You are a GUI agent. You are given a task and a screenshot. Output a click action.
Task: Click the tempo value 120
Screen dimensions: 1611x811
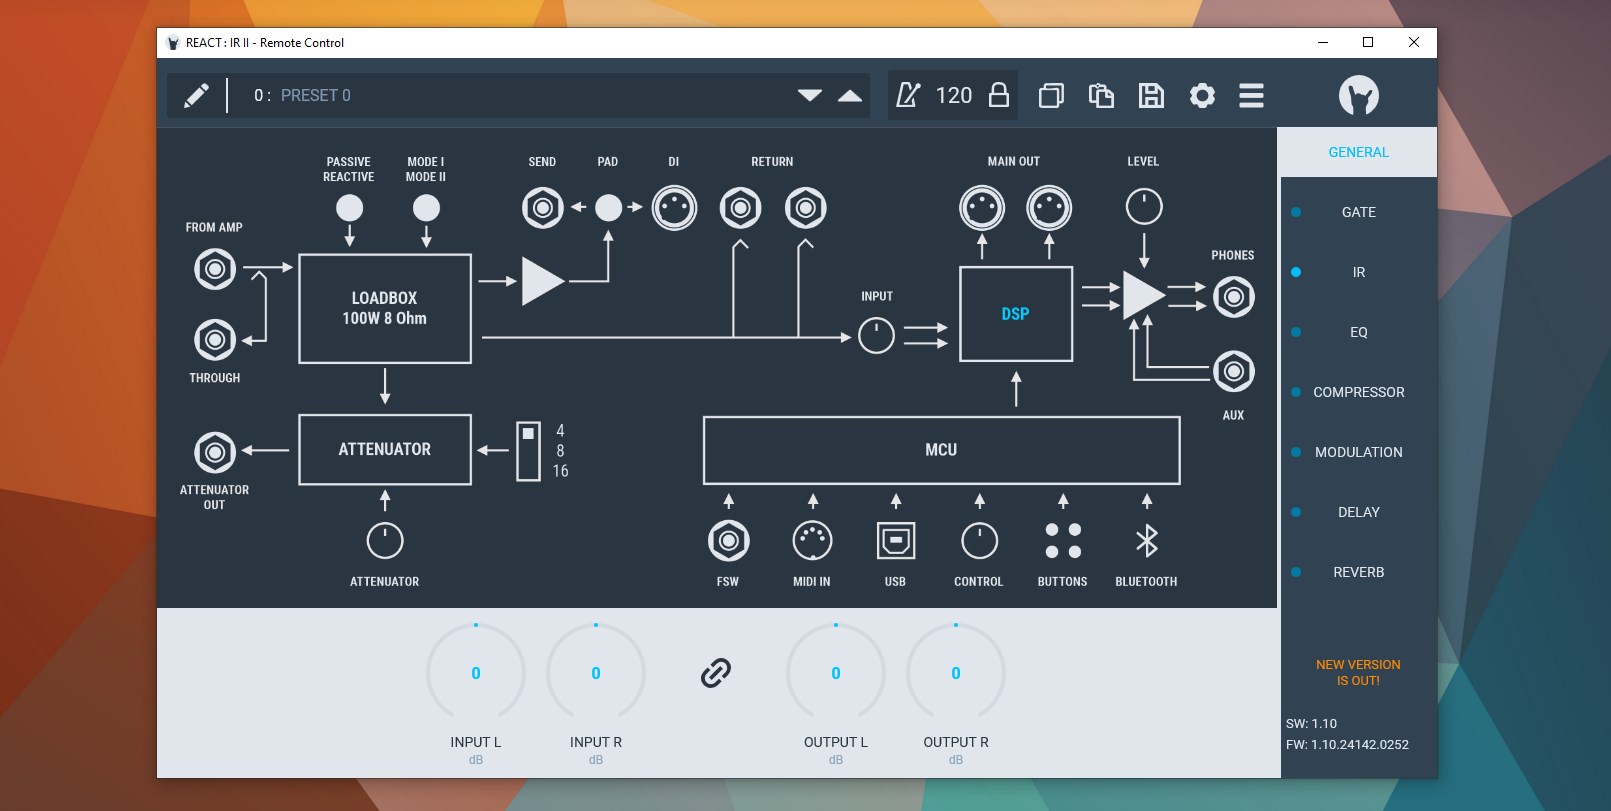(954, 95)
